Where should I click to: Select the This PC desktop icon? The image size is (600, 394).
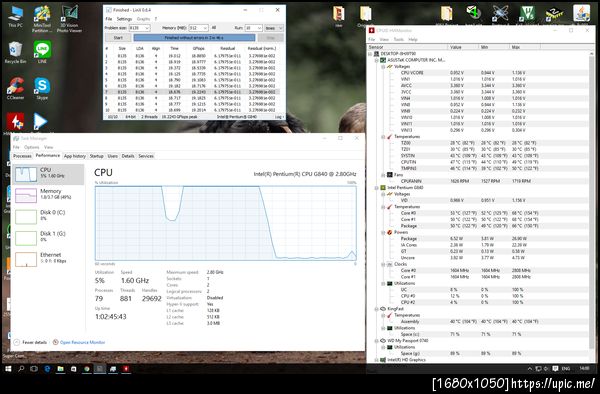[x=15, y=16]
